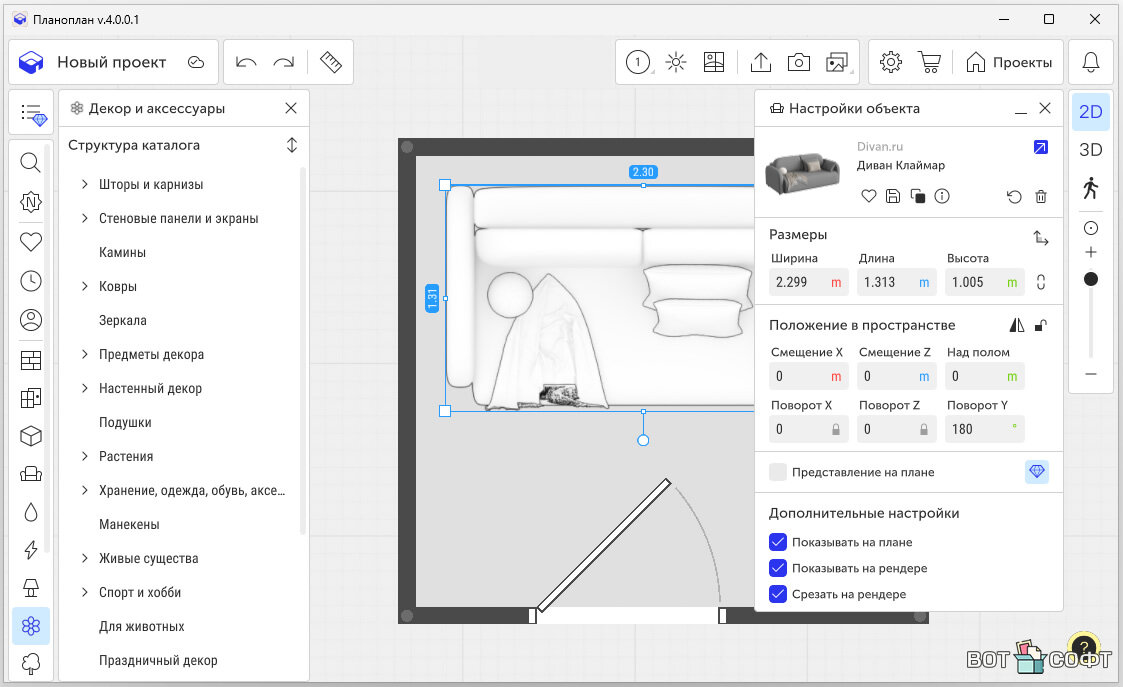Expand the 'Ковры' catalog category
The width and height of the screenshot is (1123, 687).
84,287
